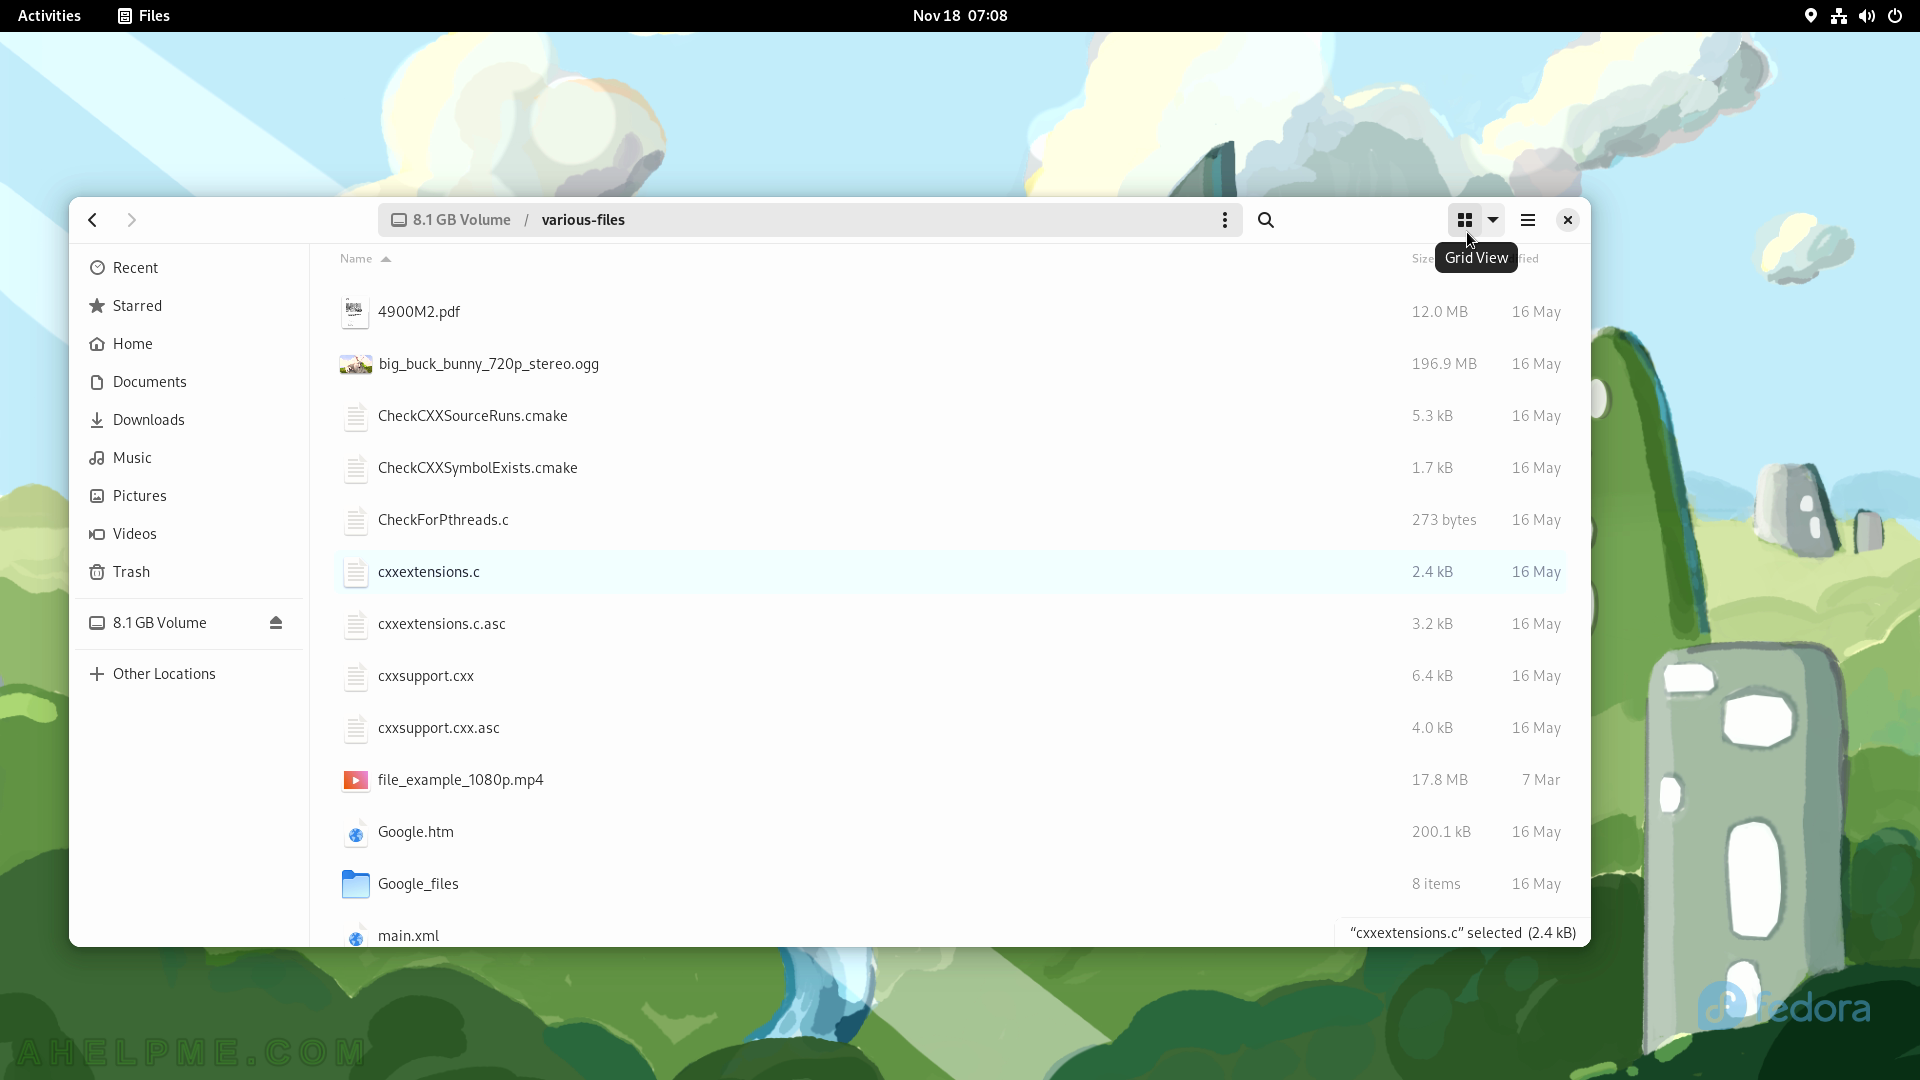
Task: Select cxxsupport.cxx file icon
Action: (x=355, y=676)
